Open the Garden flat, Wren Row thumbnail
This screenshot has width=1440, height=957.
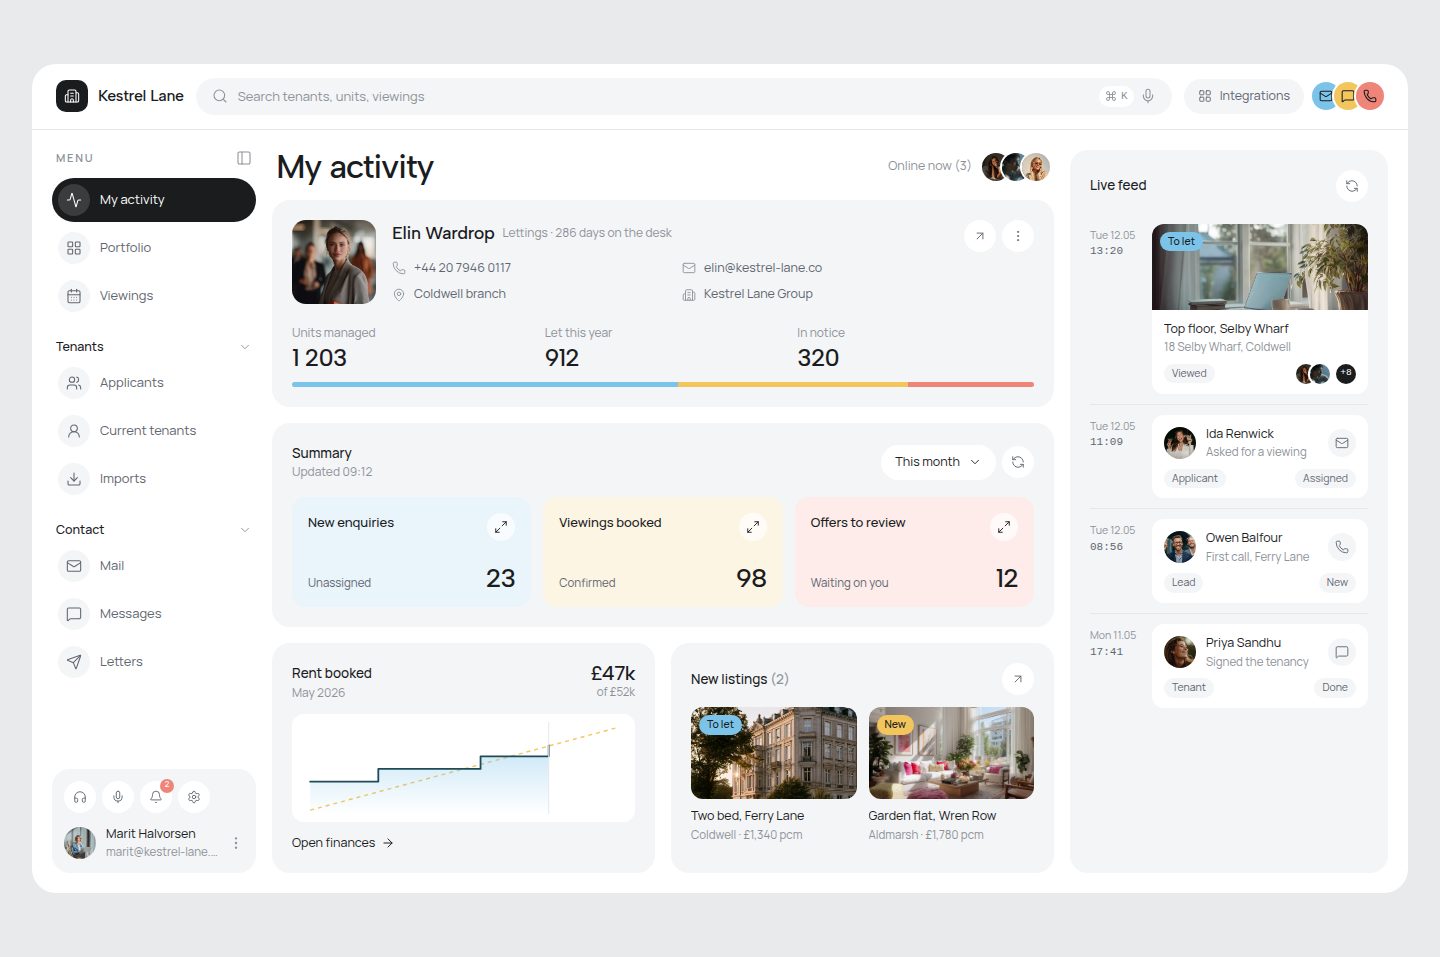[x=951, y=753]
